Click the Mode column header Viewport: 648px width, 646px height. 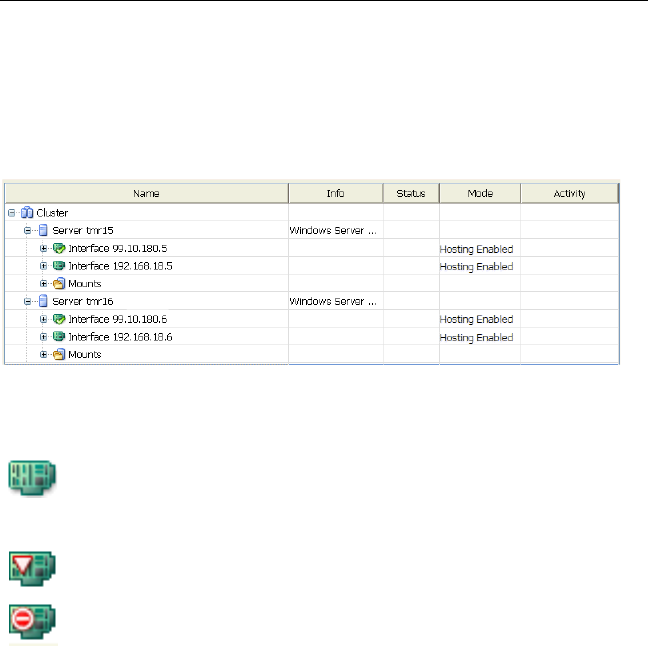(x=480, y=193)
